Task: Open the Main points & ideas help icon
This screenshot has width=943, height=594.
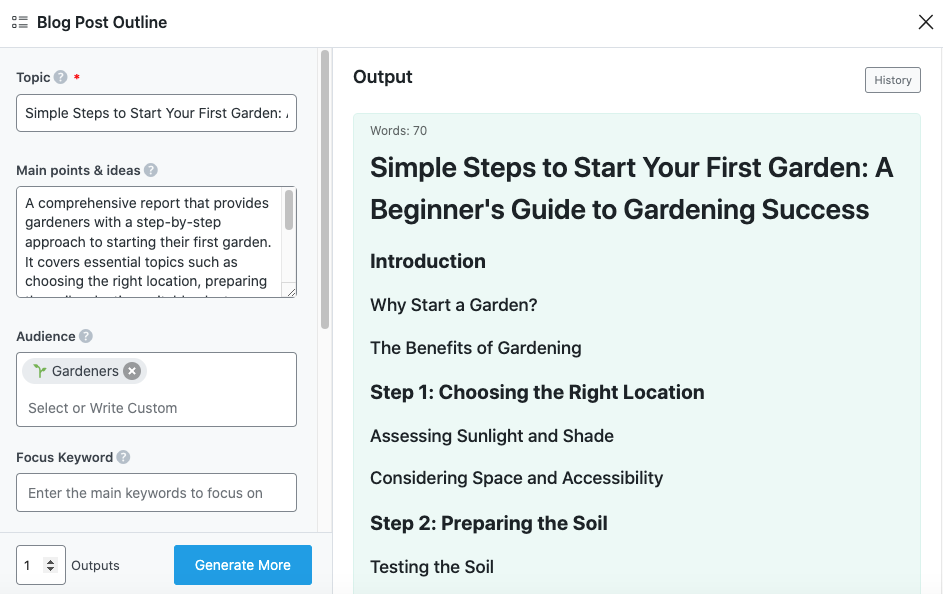Action: point(150,170)
